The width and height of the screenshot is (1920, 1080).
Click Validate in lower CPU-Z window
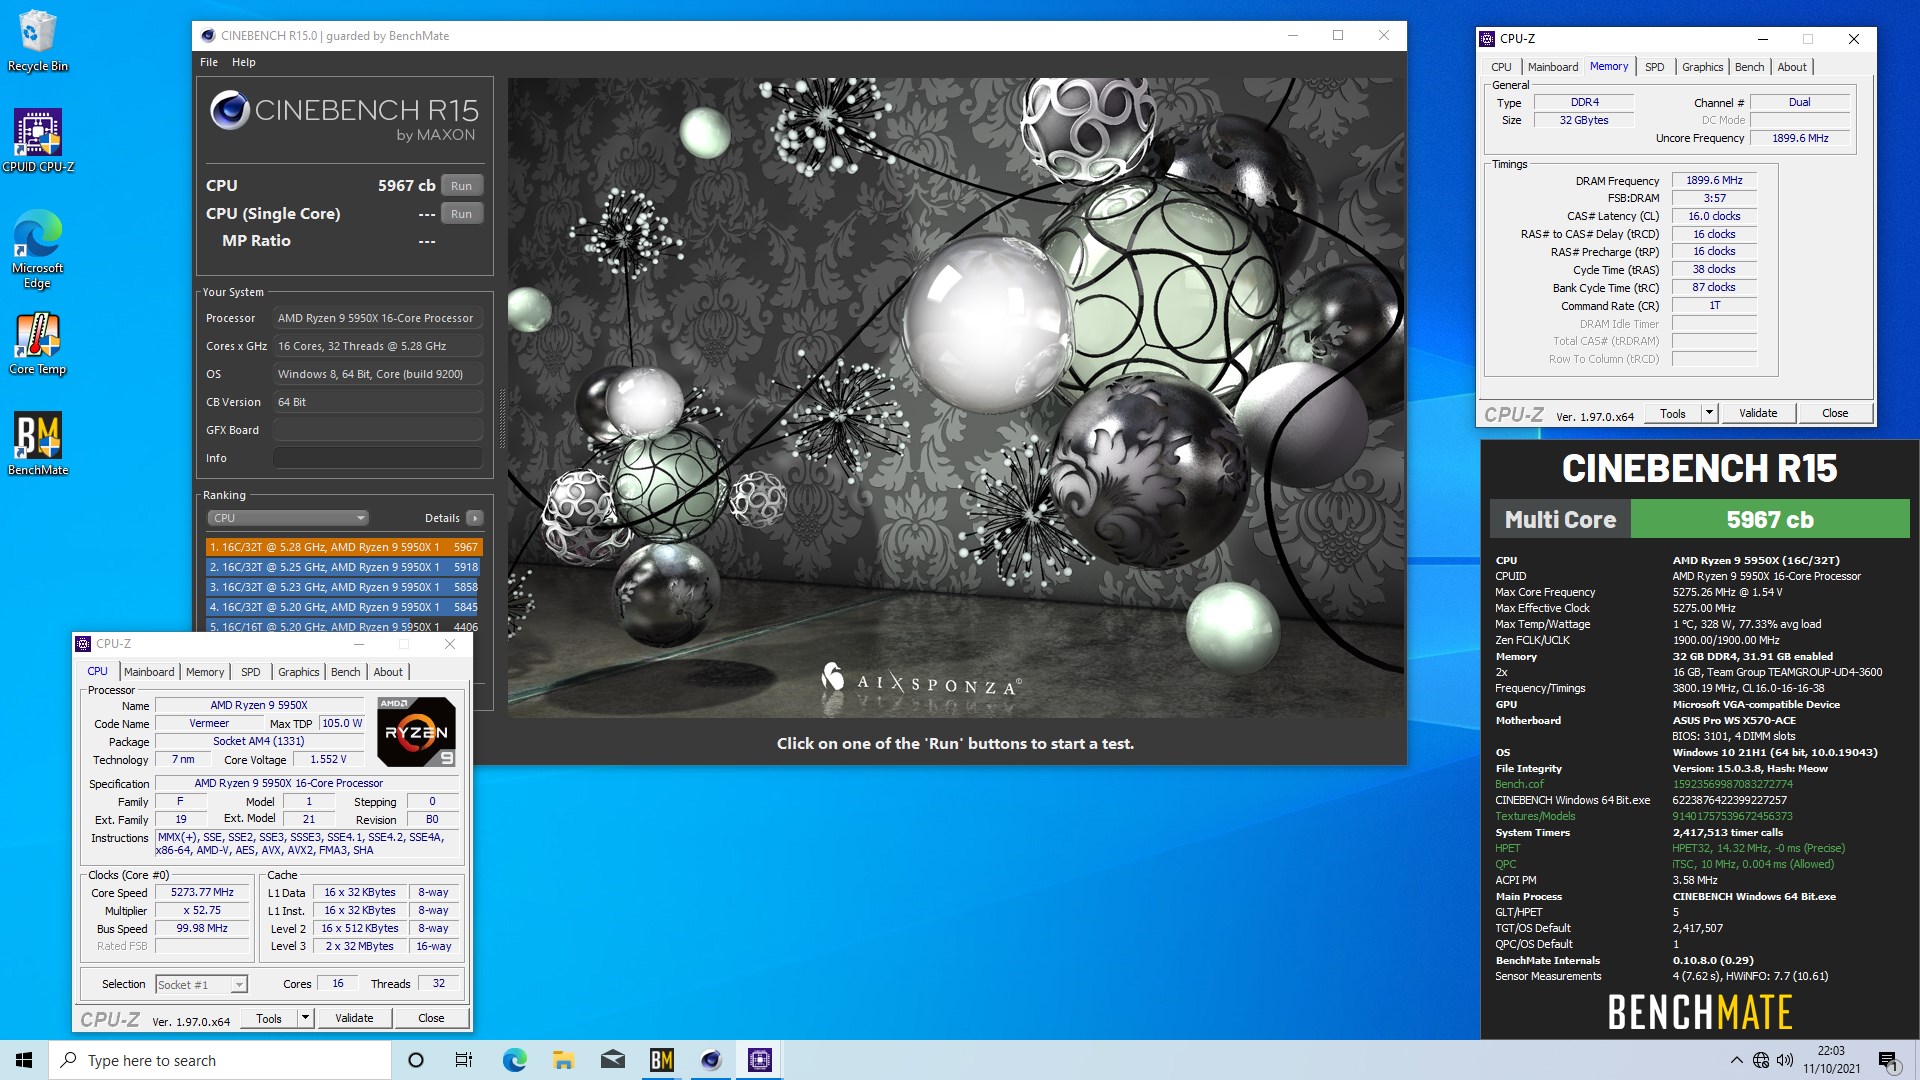point(354,1019)
